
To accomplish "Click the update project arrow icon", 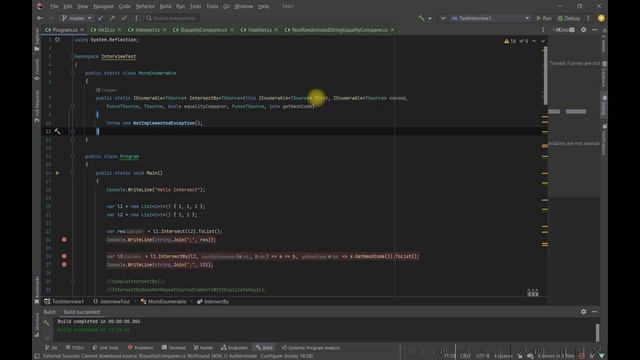I will point(100,18).
